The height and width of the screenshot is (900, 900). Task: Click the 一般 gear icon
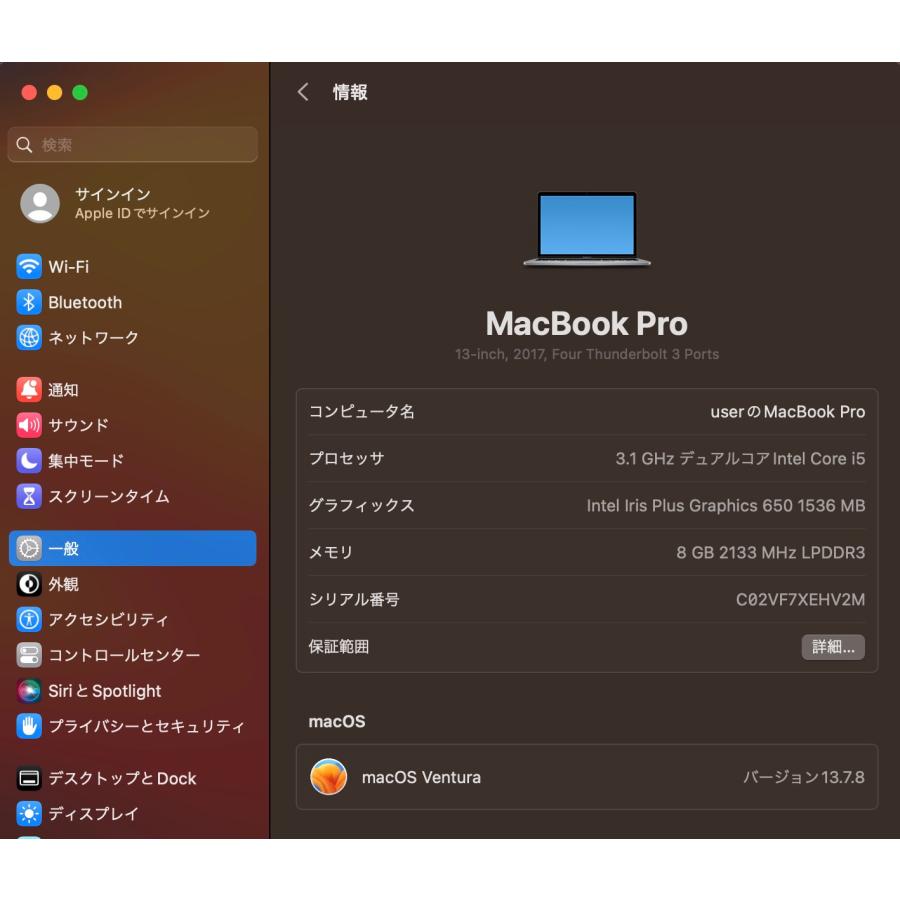click(x=29, y=549)
